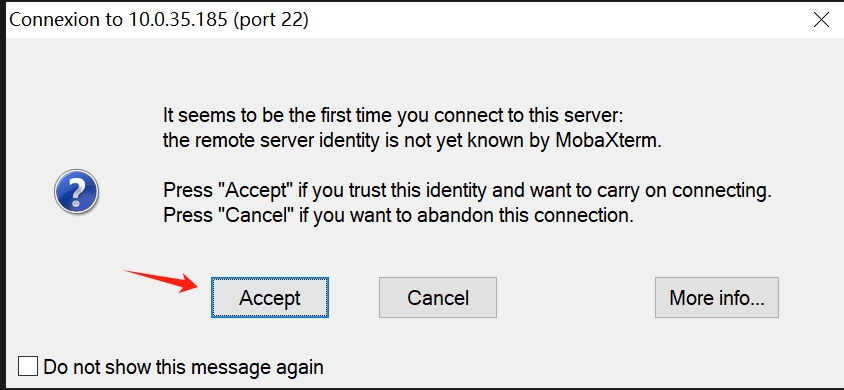The width and height of the screenshot is (844, 390).
Task: Click the blue question mark icon
Action: (x=76, y=191)
